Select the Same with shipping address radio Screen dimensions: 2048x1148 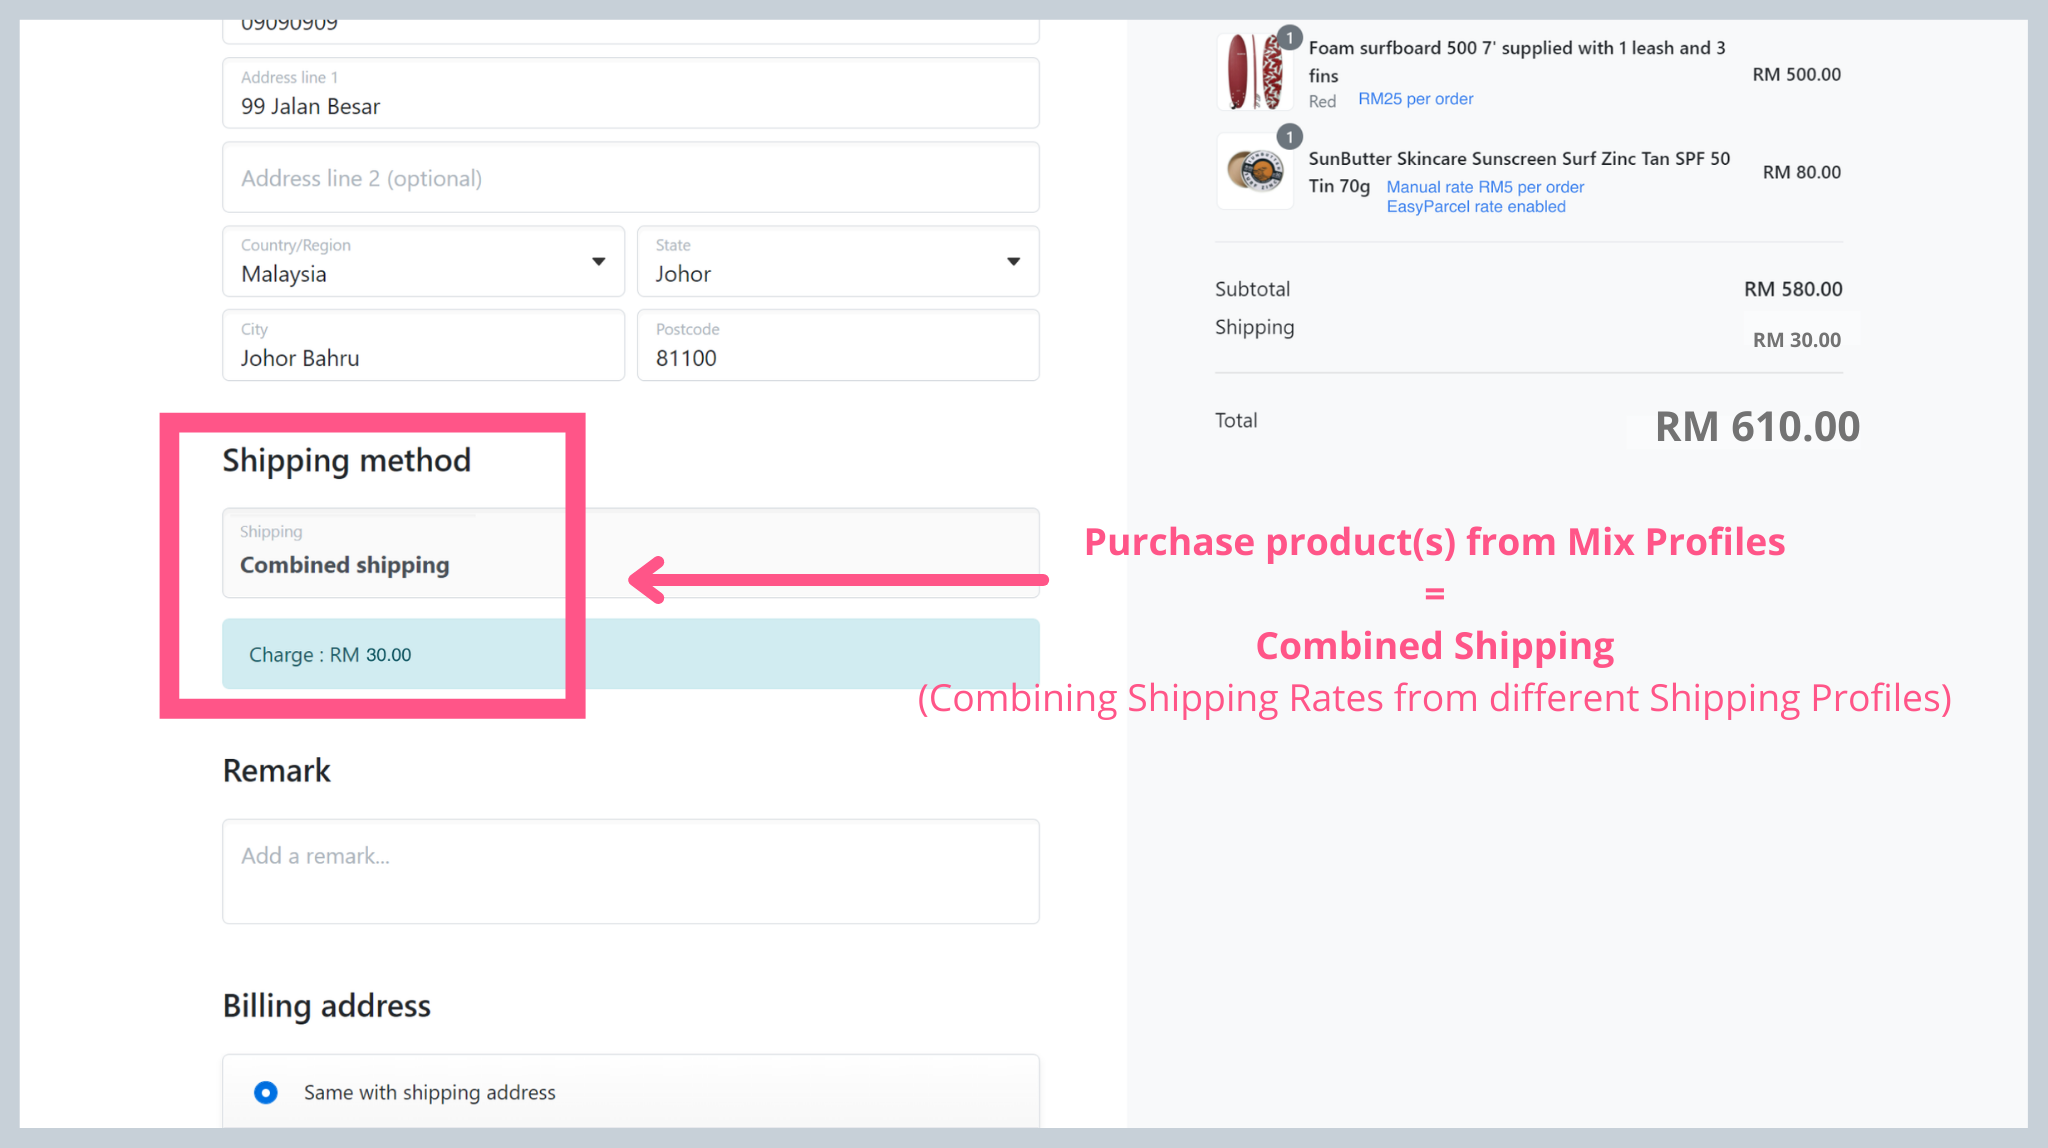(x=265, y=1092)
